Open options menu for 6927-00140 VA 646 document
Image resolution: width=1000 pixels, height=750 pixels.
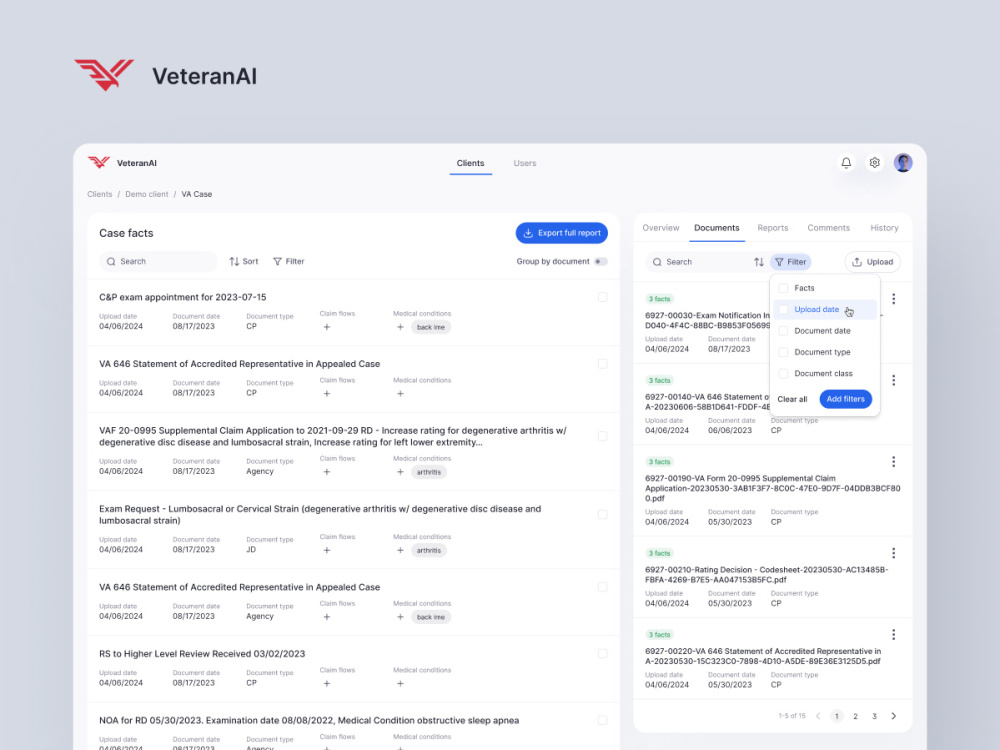[893, 380]
